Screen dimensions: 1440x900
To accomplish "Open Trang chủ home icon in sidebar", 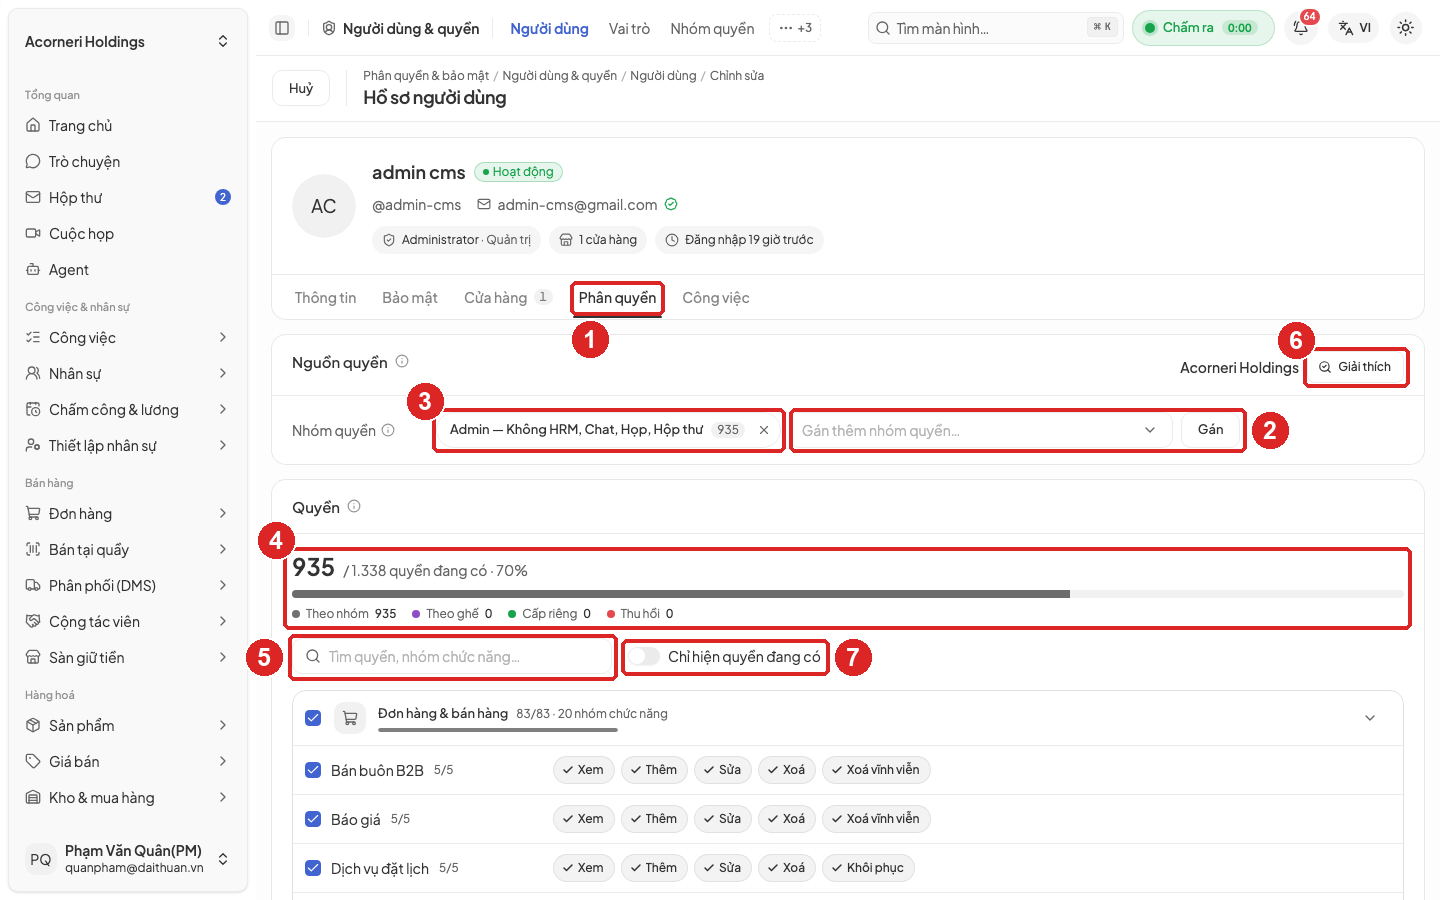I will point(33,126).
